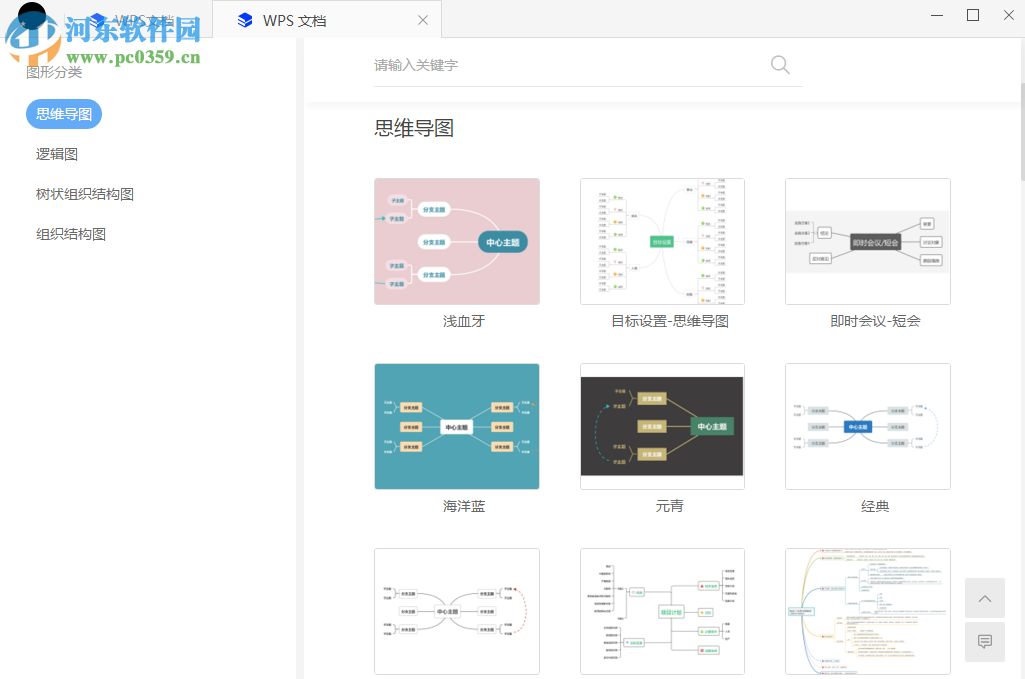Viewport: 1025px width, 679px height.
Task: Click the user avatar in the top-left corner
Action: click(x=31, y=16)
